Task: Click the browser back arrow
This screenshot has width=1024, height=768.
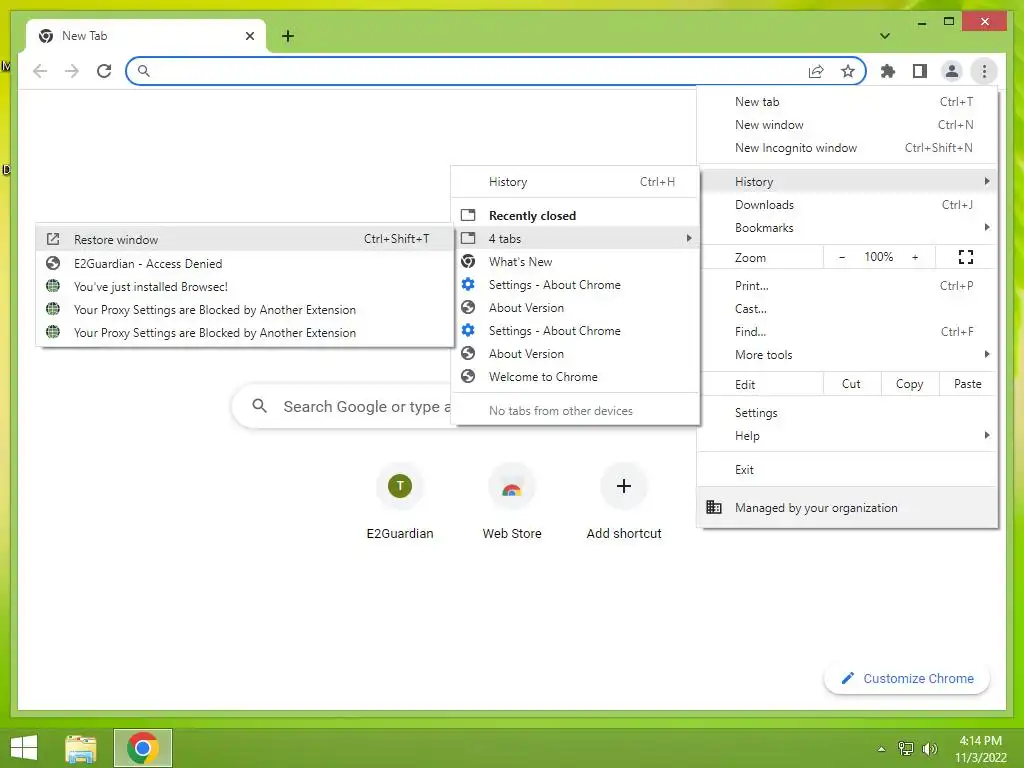Action: click(40, 71)
